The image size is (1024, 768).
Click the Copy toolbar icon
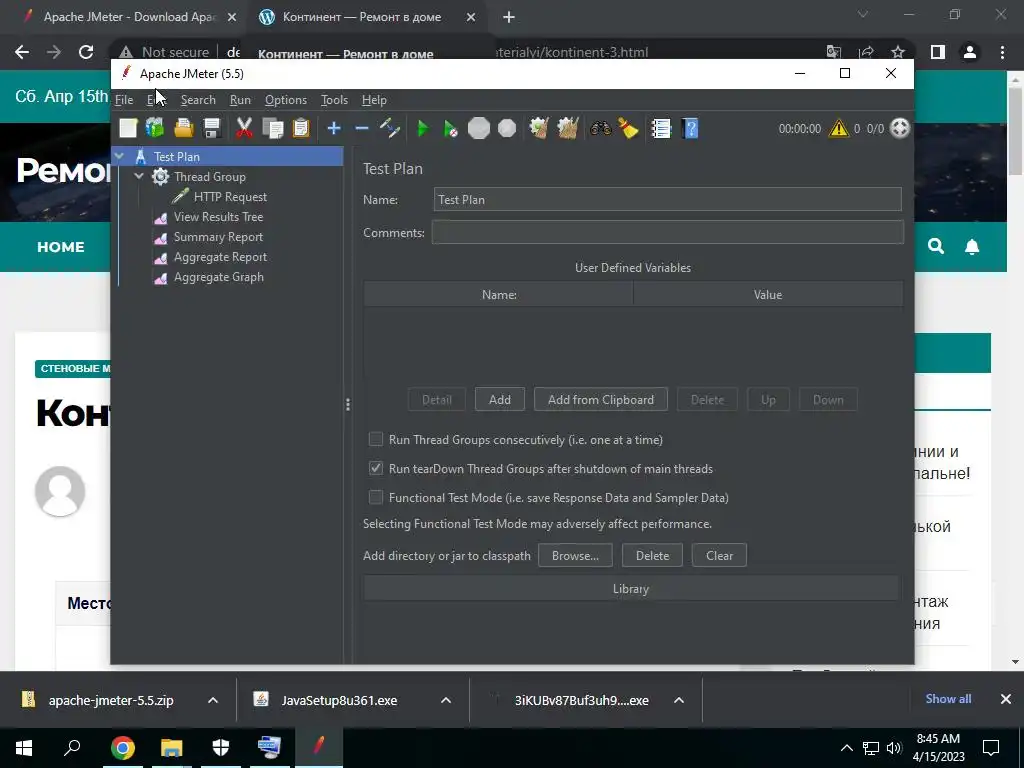tap(272, 128)
